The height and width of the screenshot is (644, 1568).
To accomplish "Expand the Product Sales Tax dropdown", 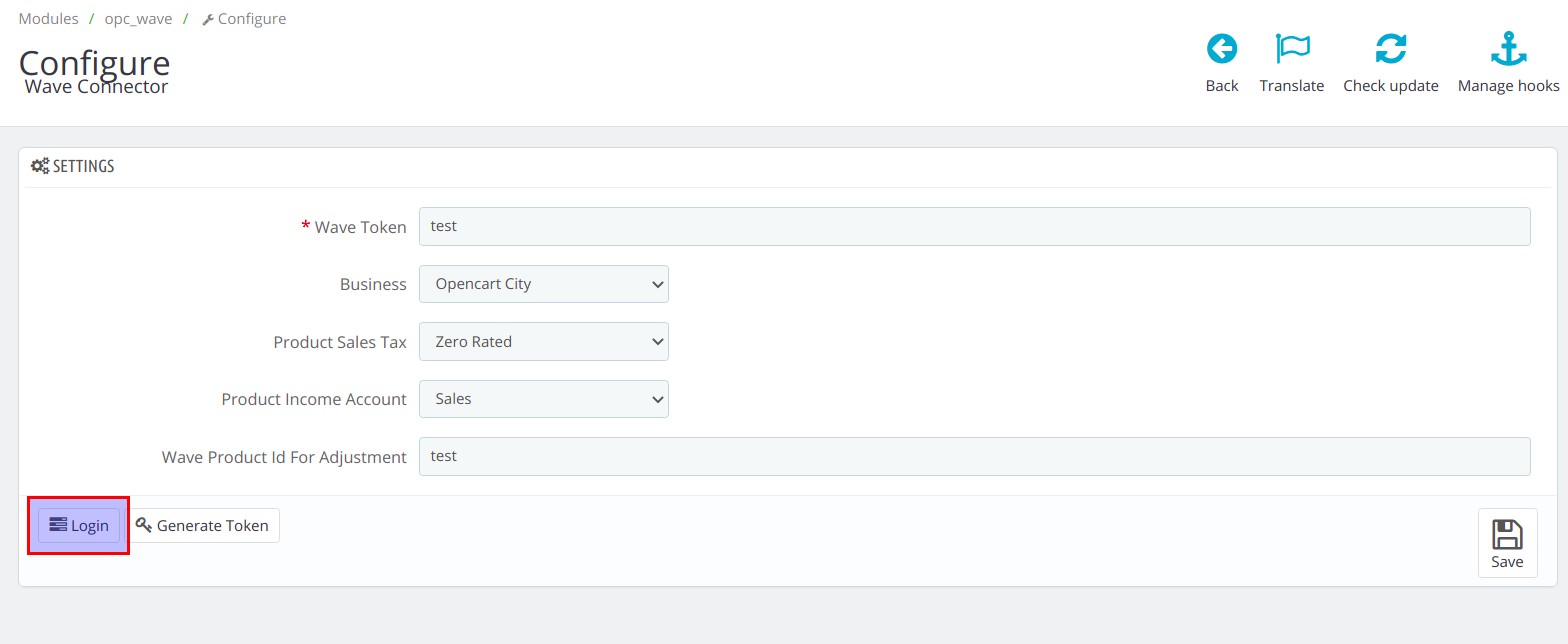I will click(544, 341).
